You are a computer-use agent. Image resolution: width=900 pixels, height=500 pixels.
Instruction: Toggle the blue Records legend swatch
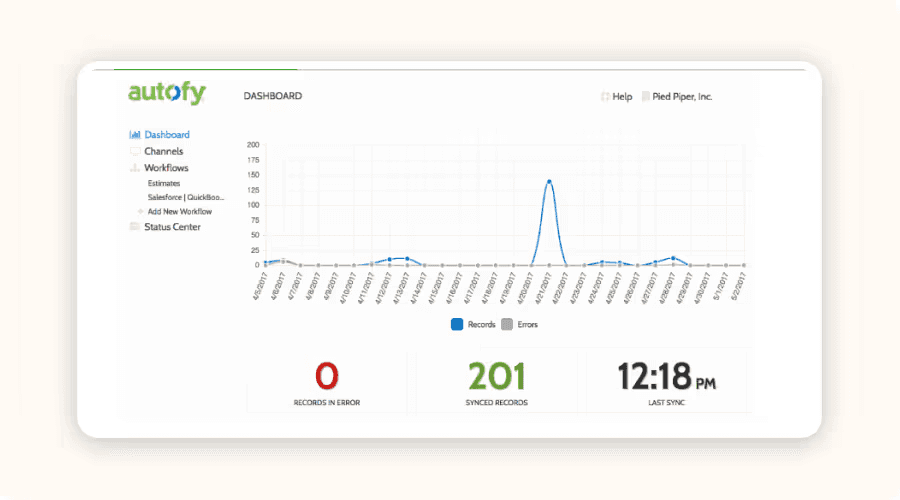click(457, 324)
